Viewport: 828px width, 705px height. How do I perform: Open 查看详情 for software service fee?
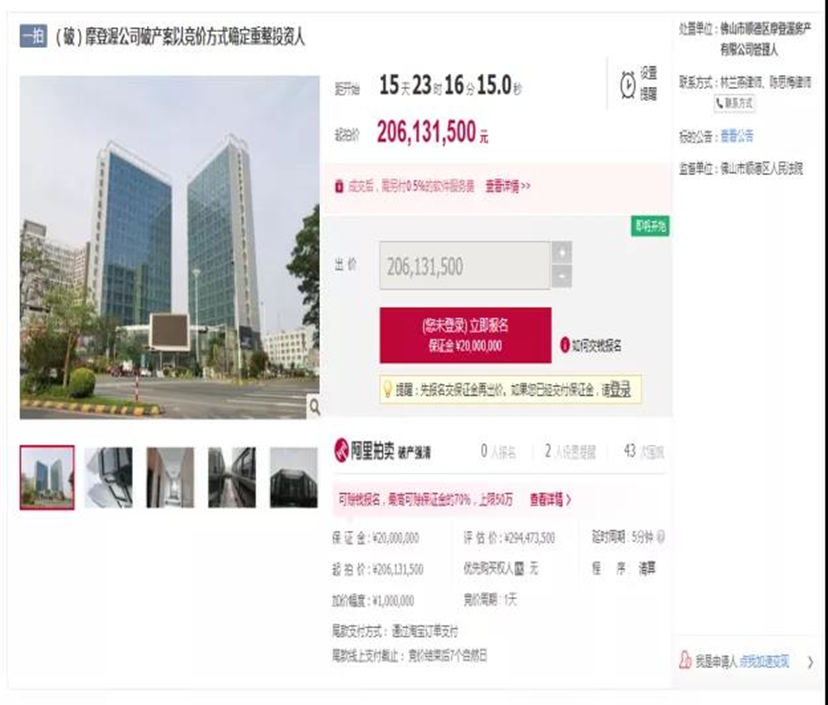pyautogui.click(x=507, y=186)
